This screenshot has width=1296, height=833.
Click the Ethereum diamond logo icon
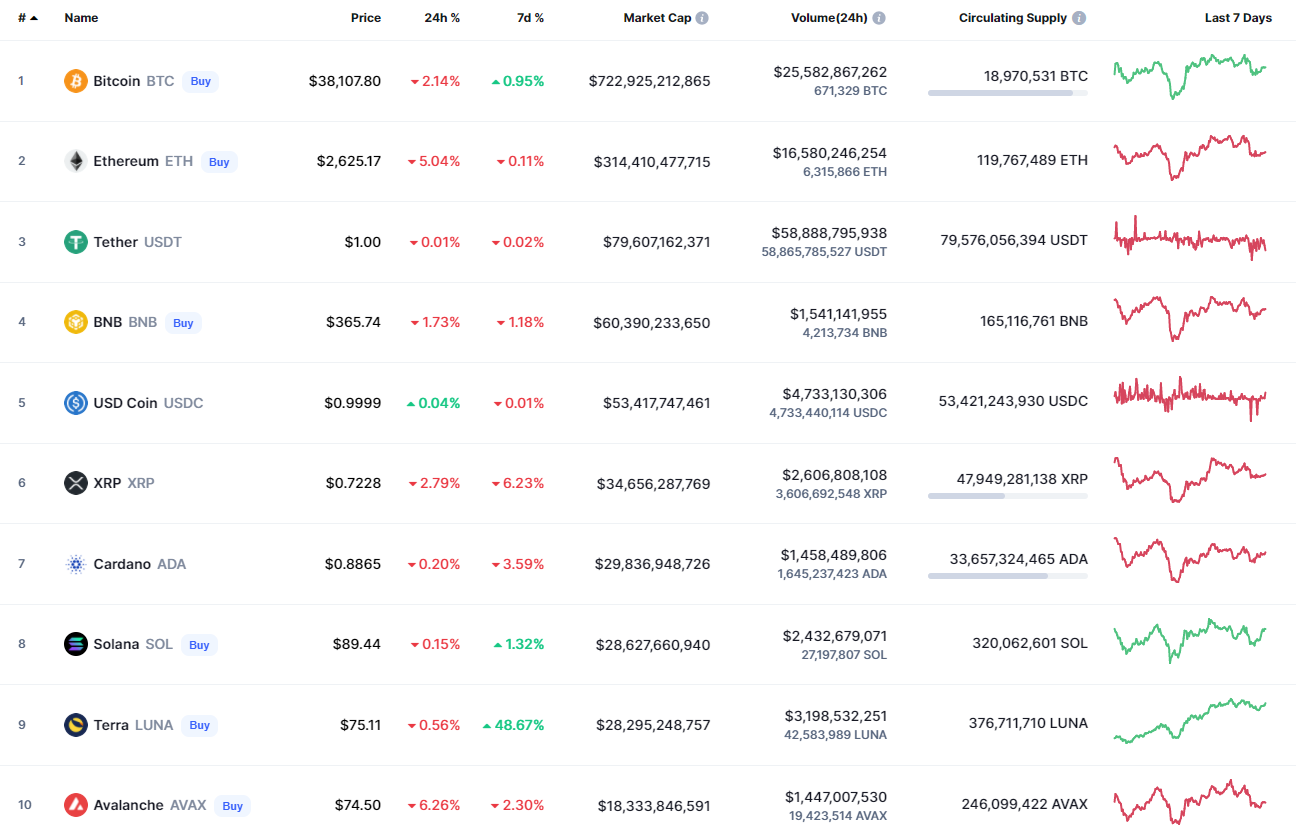76,161
